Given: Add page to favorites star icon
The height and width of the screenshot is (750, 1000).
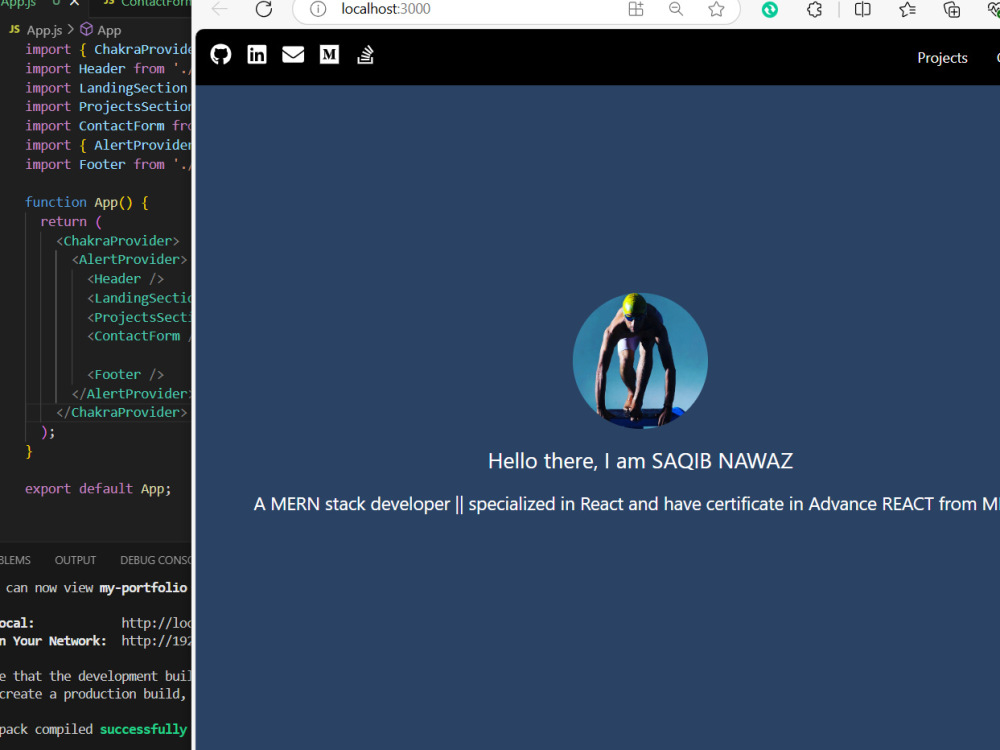Looking at the screenshot, I should [x=716, y=9].
